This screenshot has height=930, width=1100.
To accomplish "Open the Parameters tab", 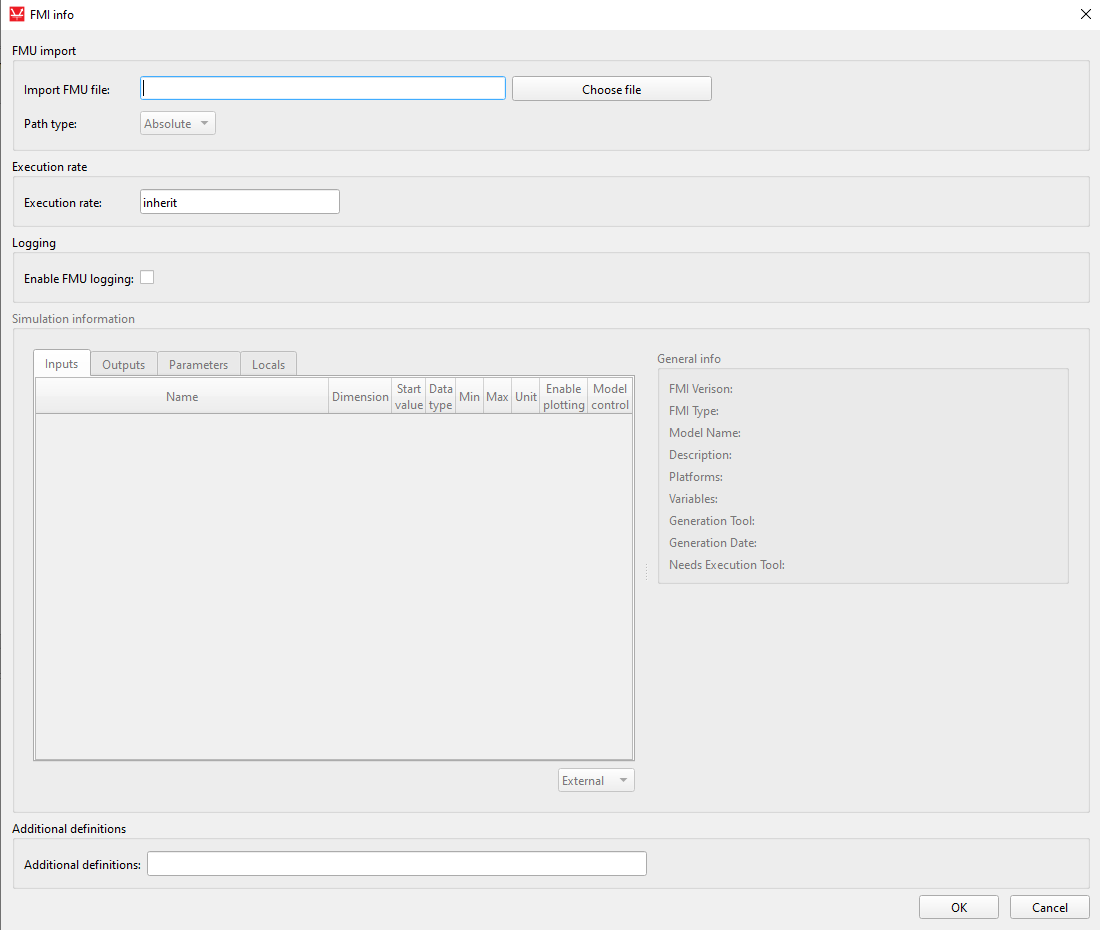I will coord(198,365).
